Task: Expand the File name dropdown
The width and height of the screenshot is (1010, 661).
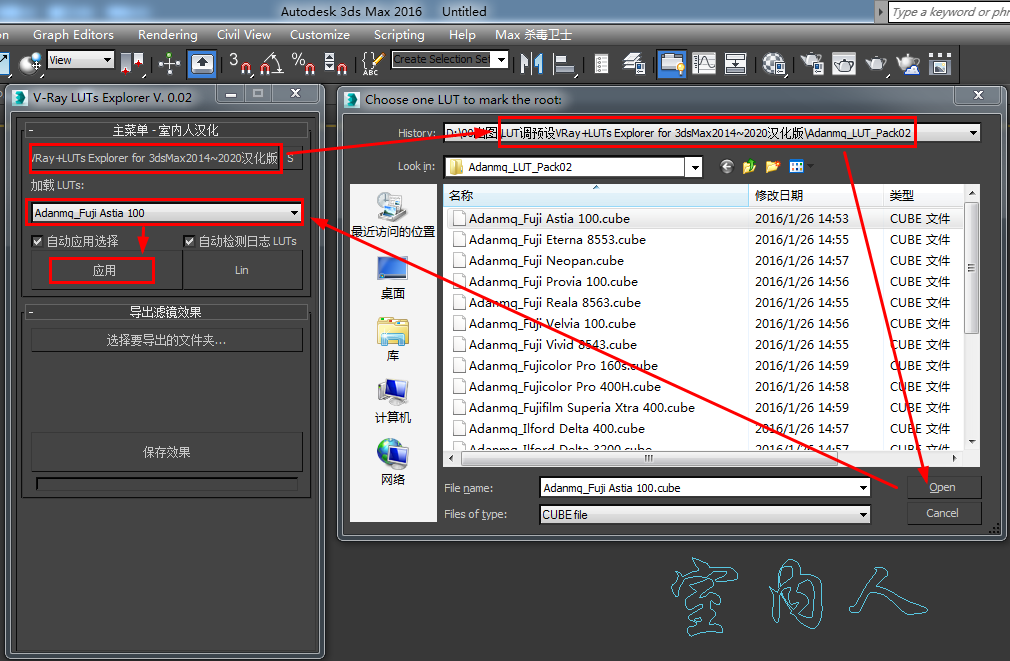Action: click(863, 488)
